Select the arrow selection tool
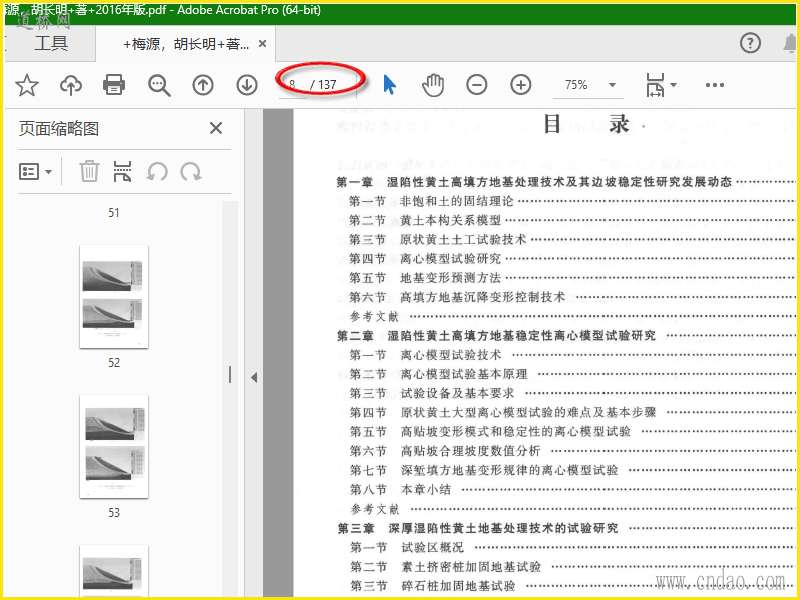The image size is (800, 600). tap(389, 85)
